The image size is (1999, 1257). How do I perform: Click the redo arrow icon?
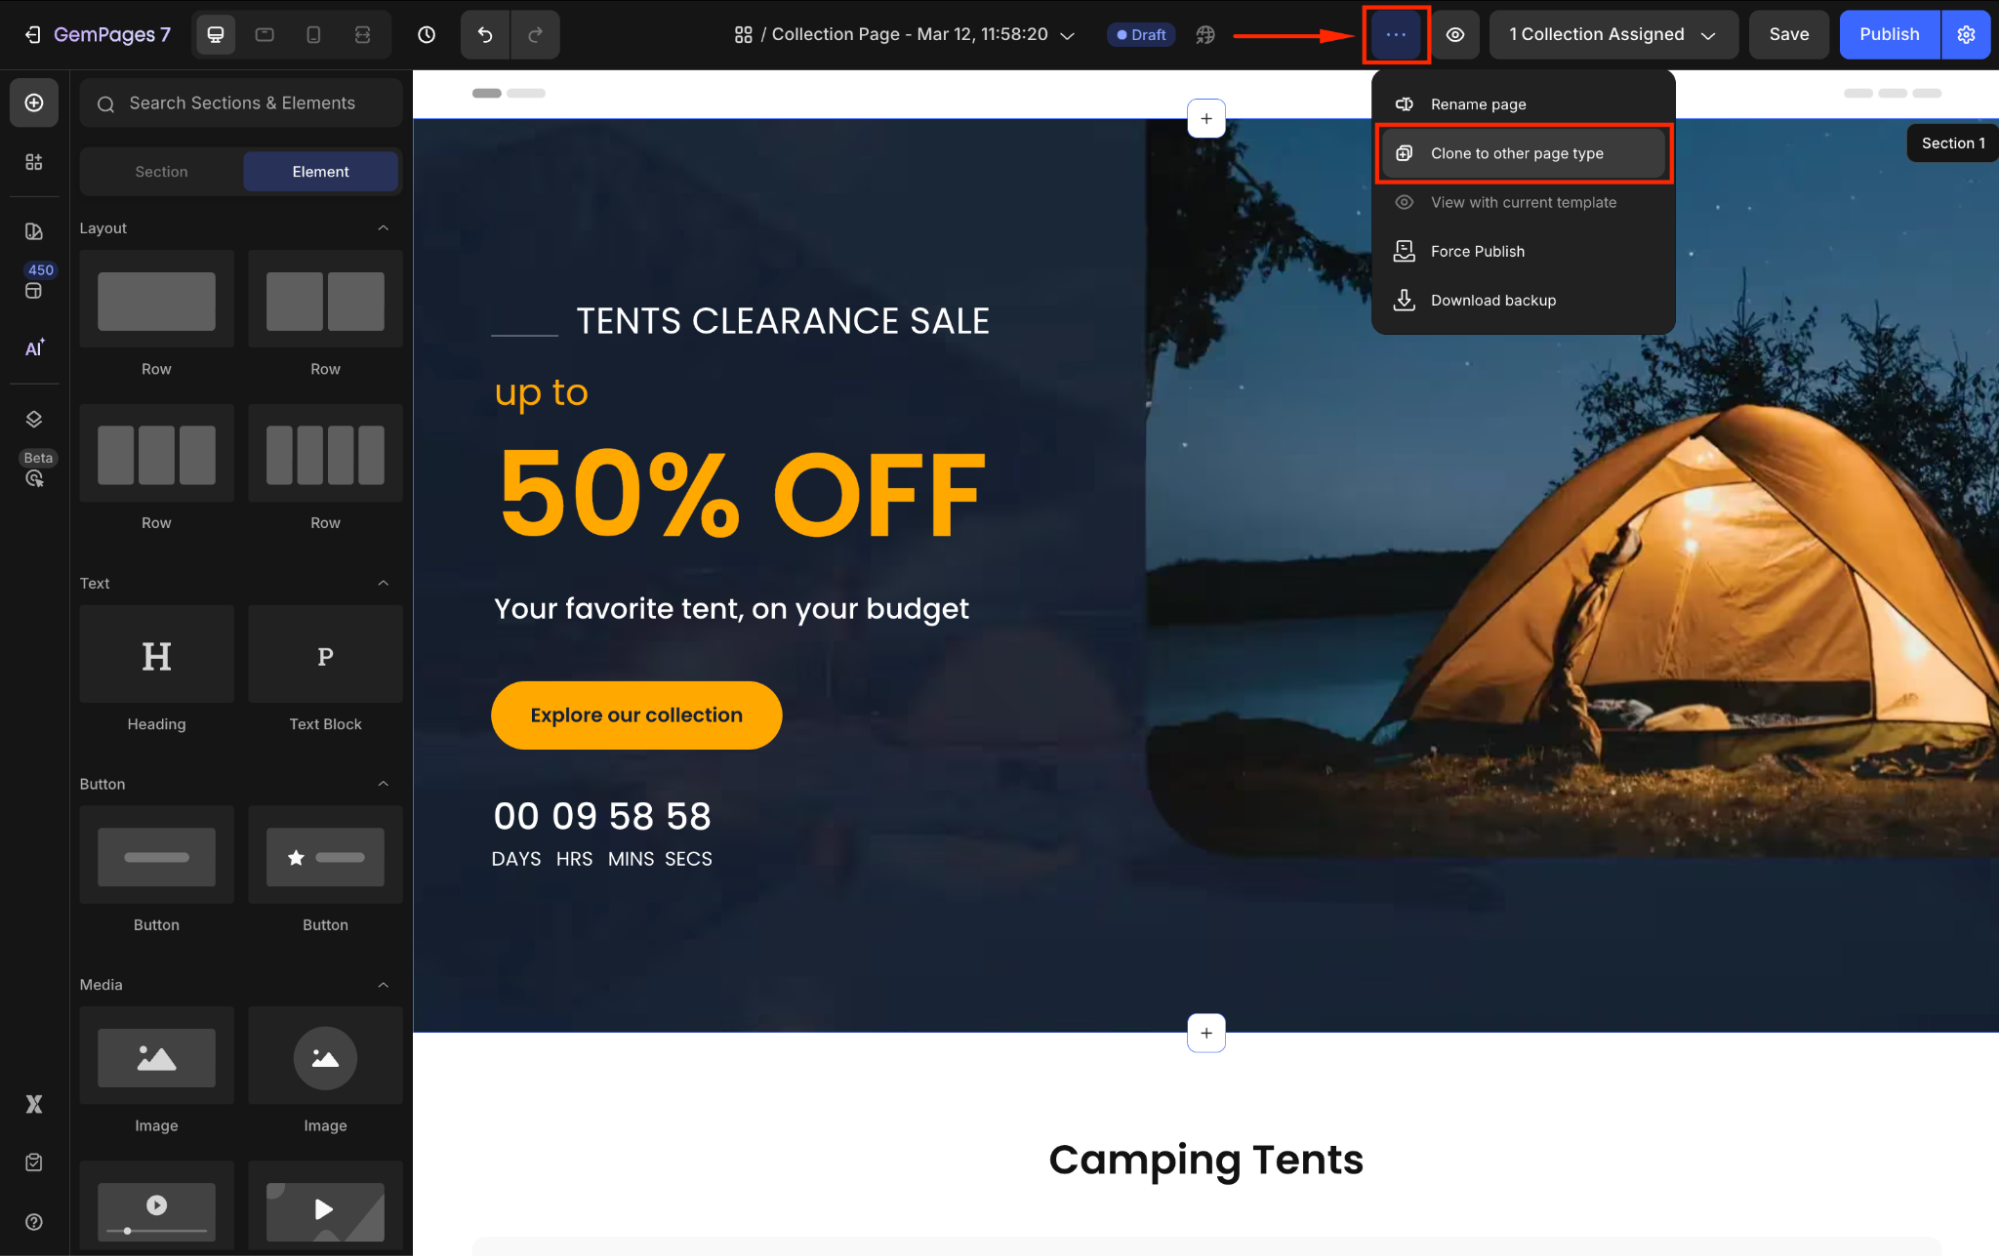(x=535, y=35)
